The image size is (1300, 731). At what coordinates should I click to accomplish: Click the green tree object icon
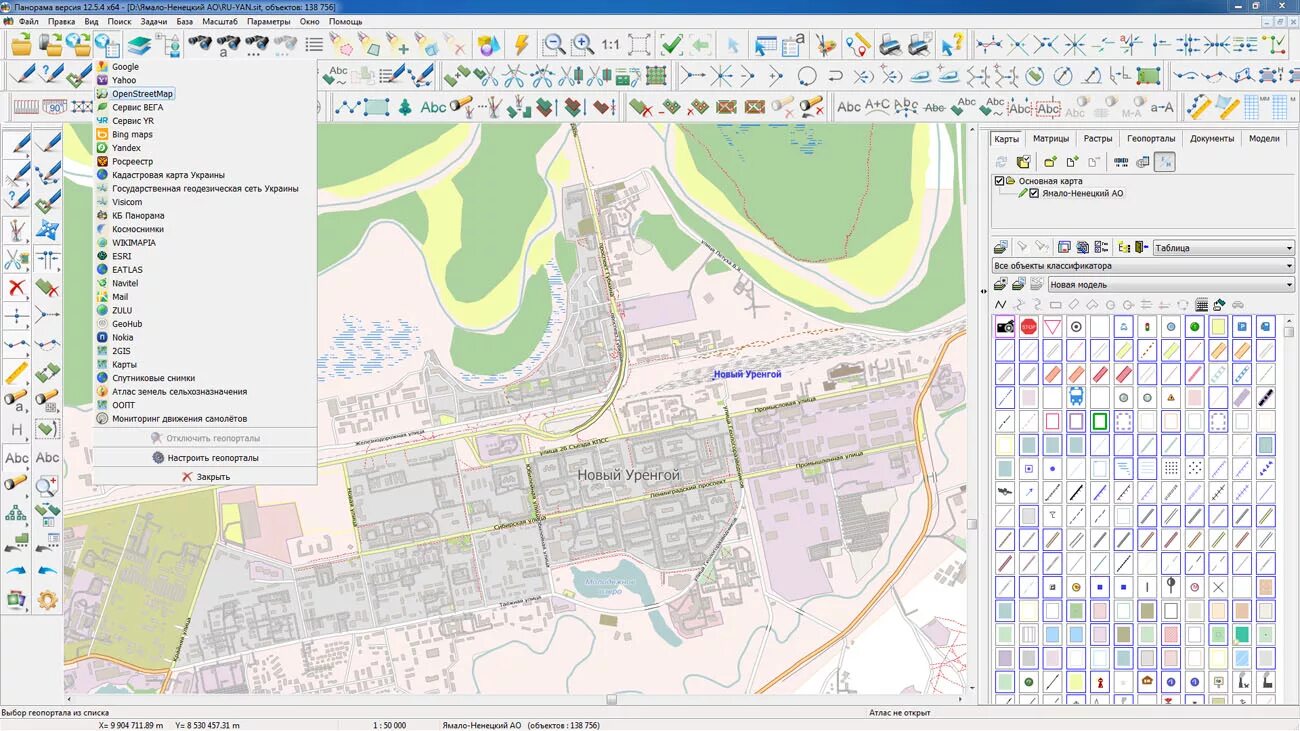(x=405, y=107)
